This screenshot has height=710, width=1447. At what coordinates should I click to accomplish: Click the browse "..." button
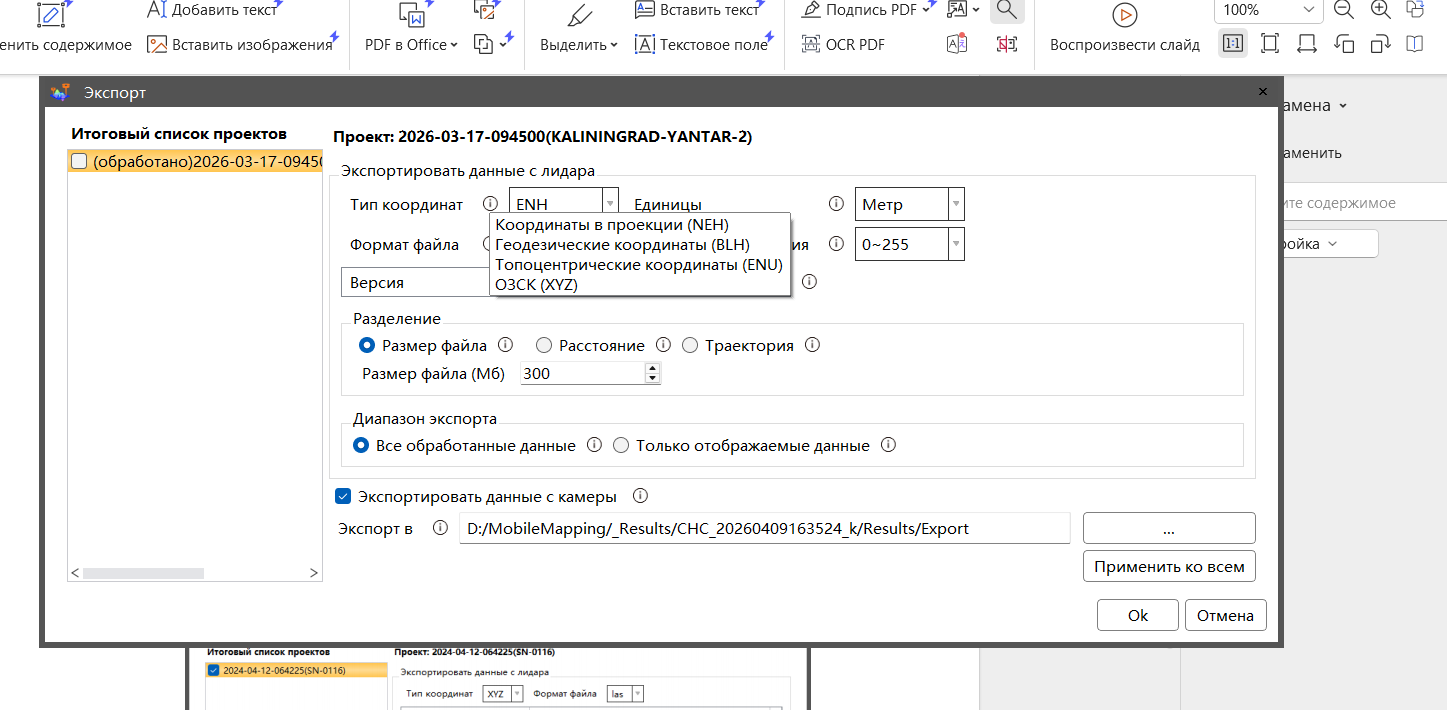[x=1169, y=528]
